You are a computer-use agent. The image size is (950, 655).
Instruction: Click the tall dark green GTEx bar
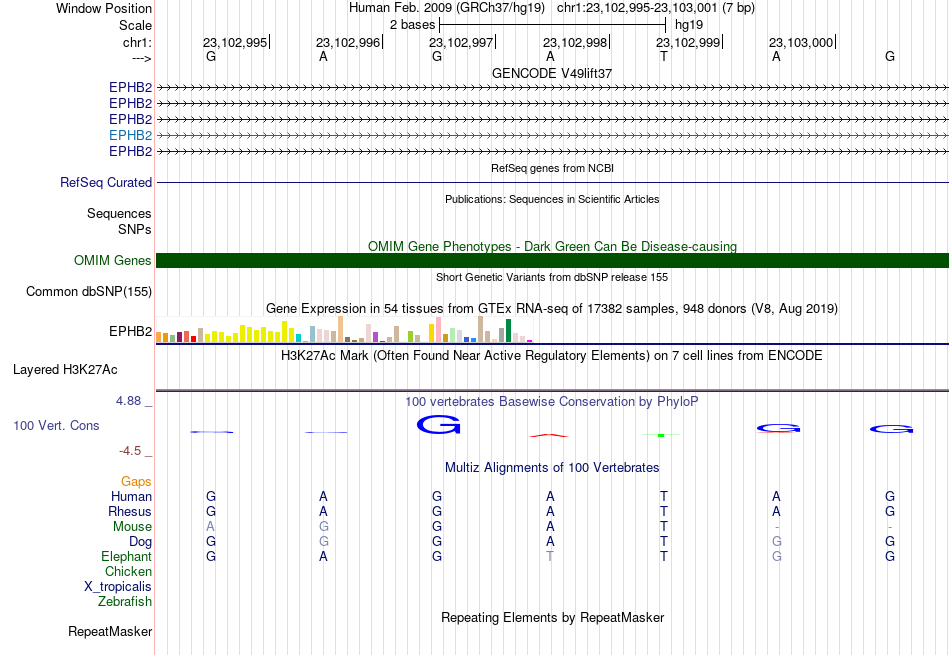tap(508, 331)
